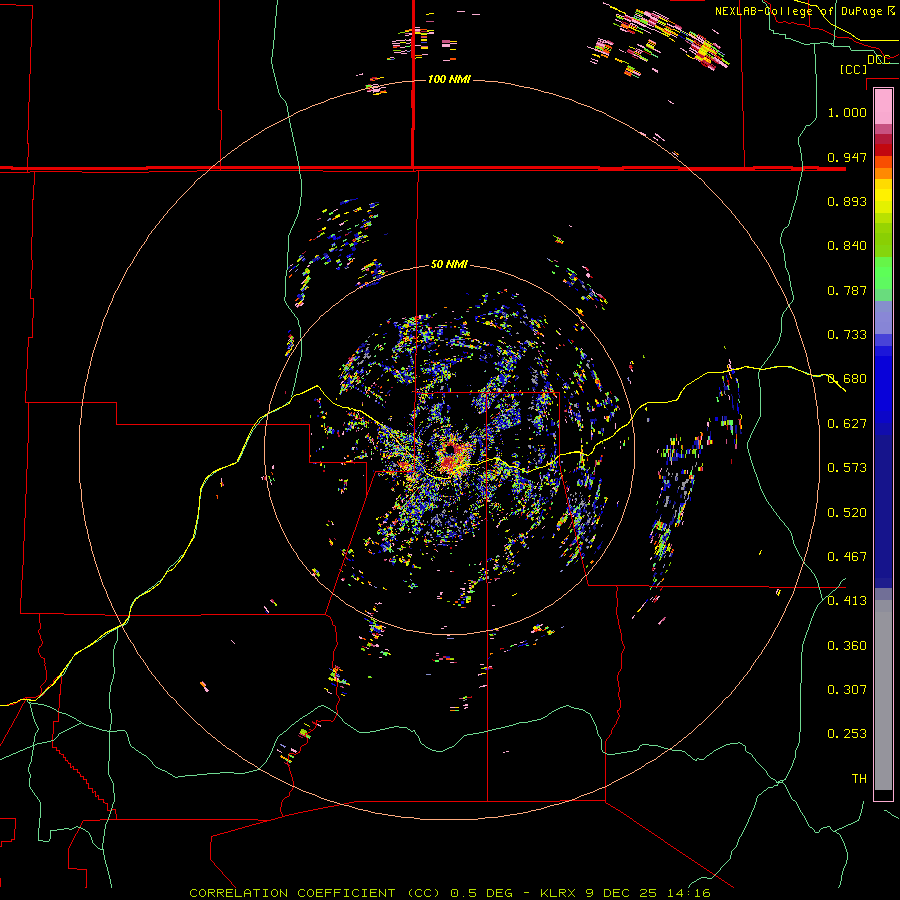
Task: Click the 0.947 value on the scale
Action: [x=847, y=157]
